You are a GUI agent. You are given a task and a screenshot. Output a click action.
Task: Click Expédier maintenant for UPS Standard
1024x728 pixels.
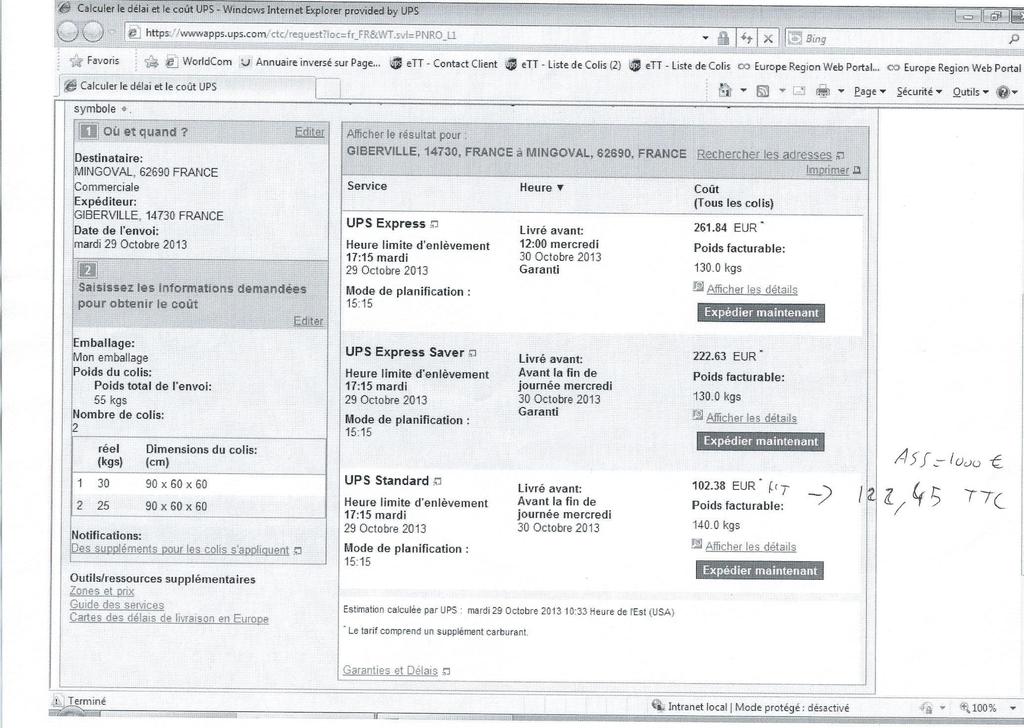tap(760, 570)
